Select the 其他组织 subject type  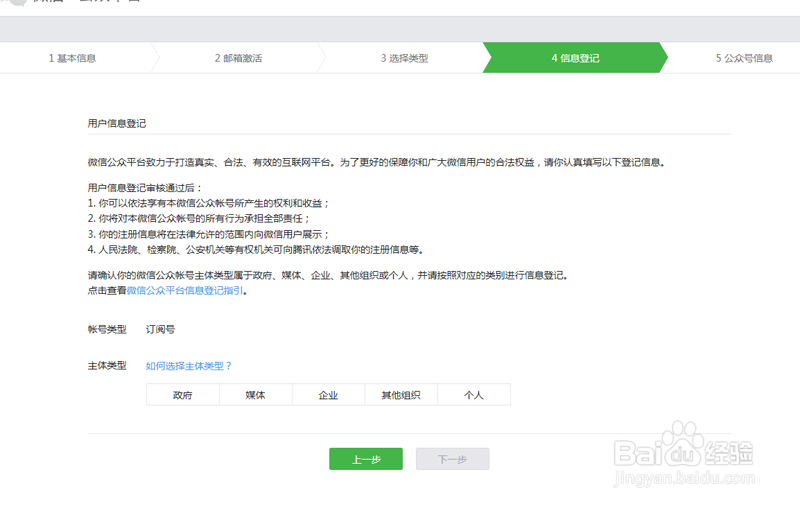pyautogui.click(x=401, y=395)
